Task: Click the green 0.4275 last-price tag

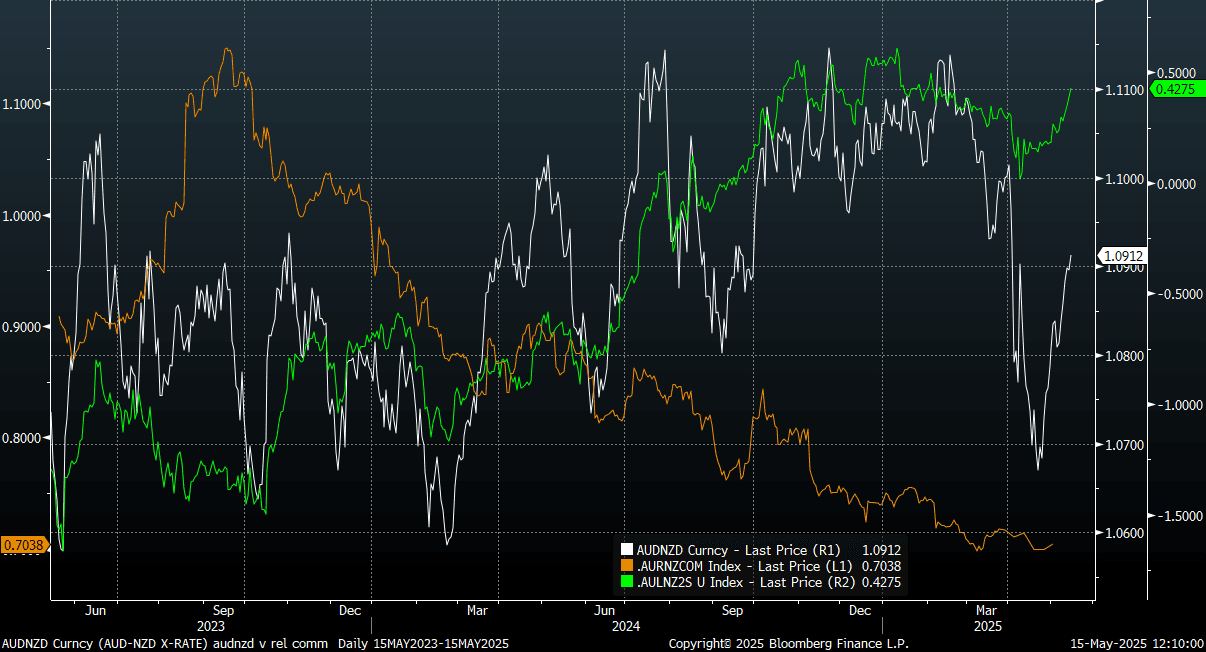Action: point(1175,89)
